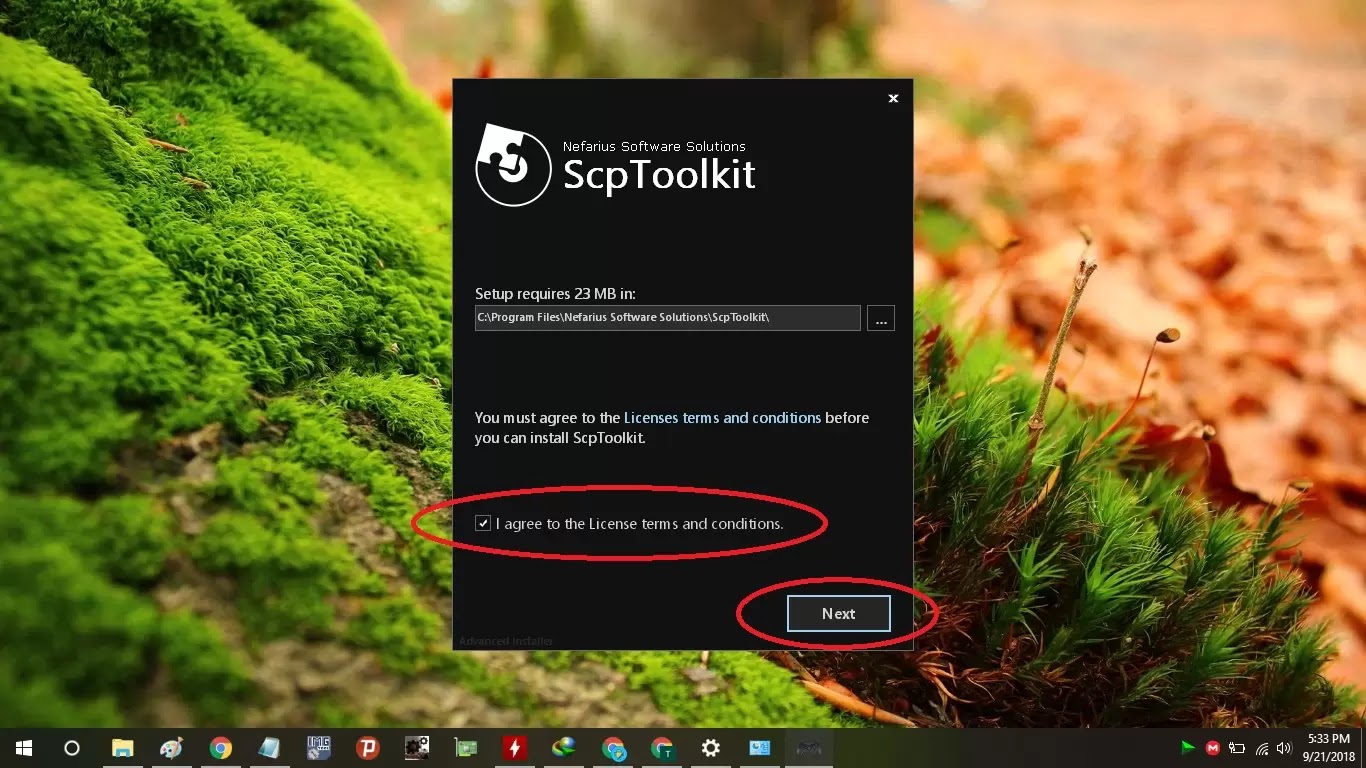Open the red P app icon
Screen dimensions: 1366x768
click(x=367, y=748)
